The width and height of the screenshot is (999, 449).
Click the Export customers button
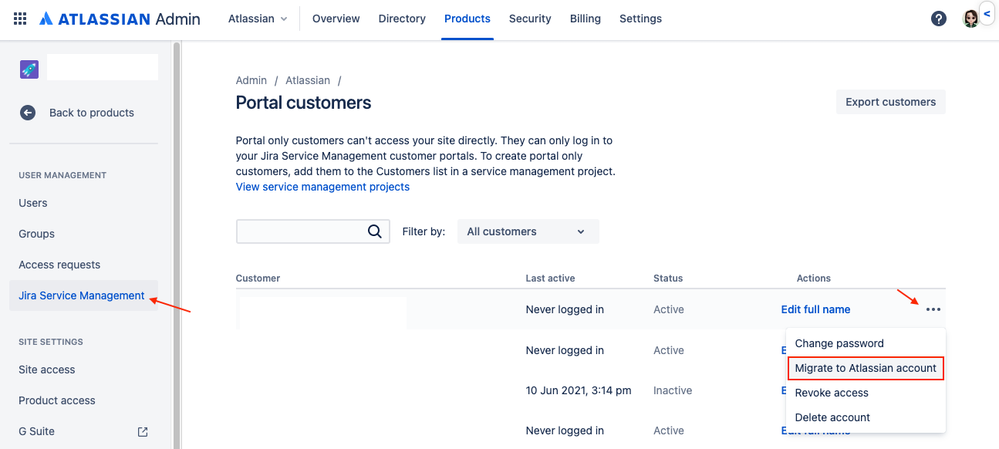pos(891,102)
